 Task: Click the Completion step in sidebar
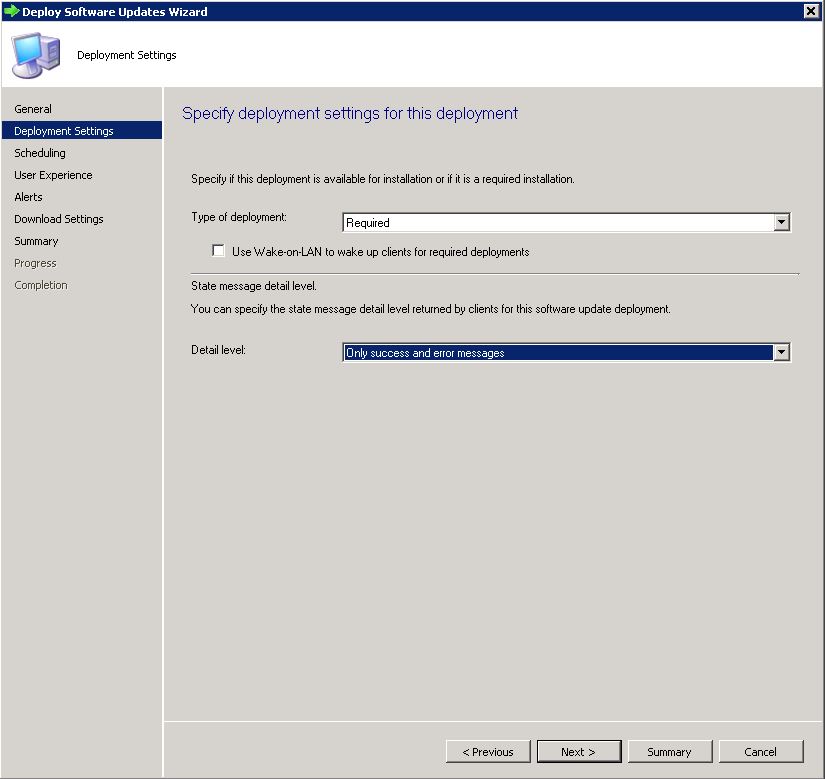[41, 285]
